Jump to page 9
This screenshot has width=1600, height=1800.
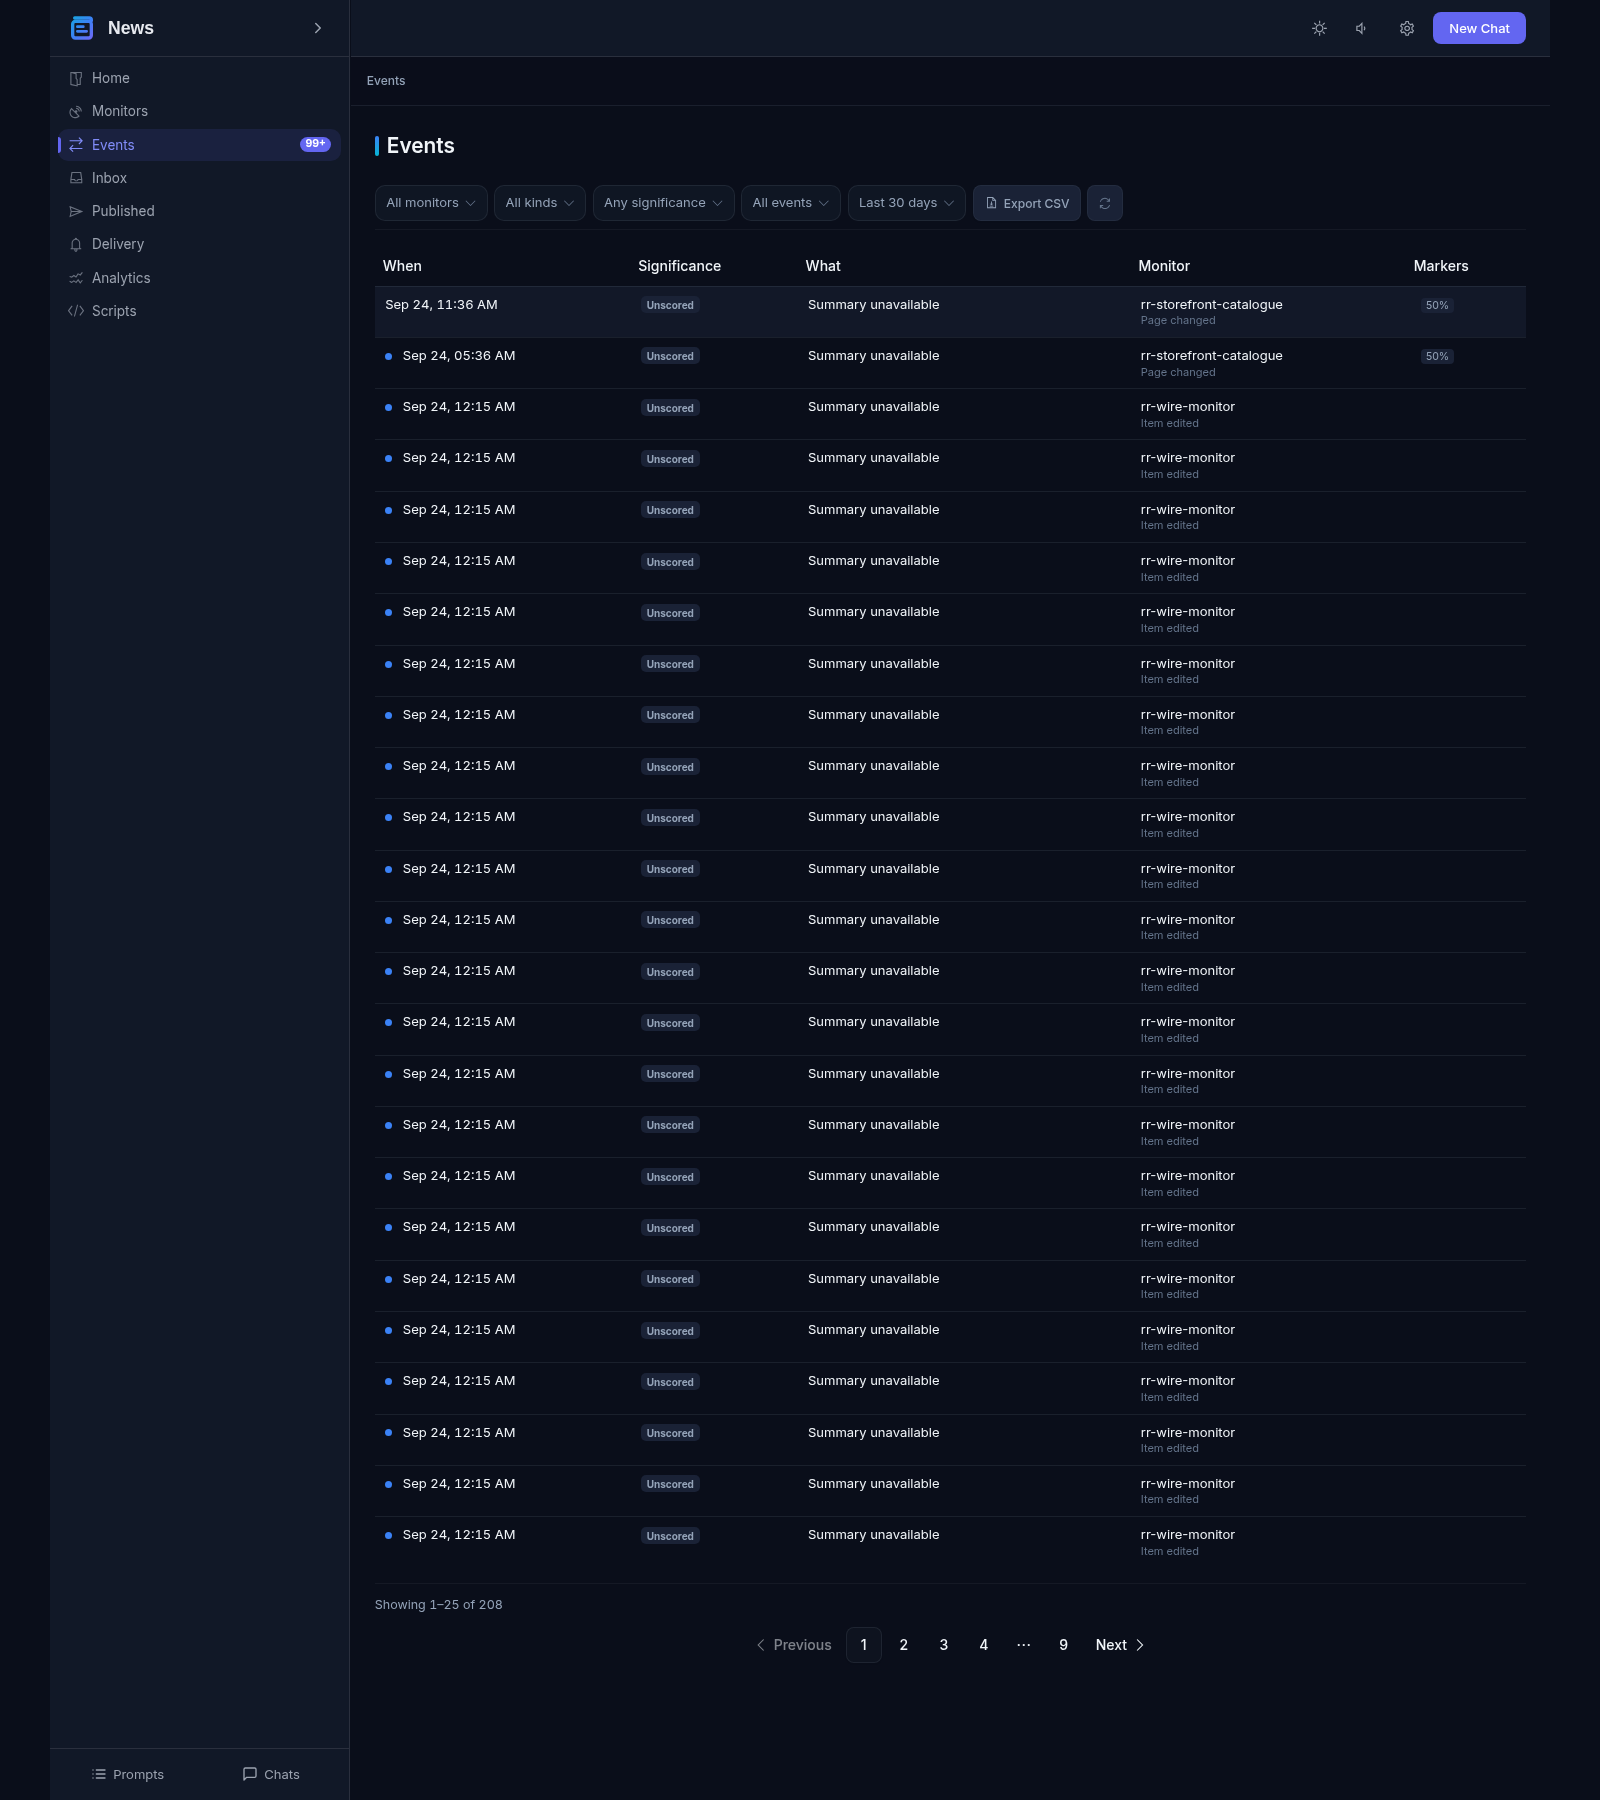click(1064, 1645)
